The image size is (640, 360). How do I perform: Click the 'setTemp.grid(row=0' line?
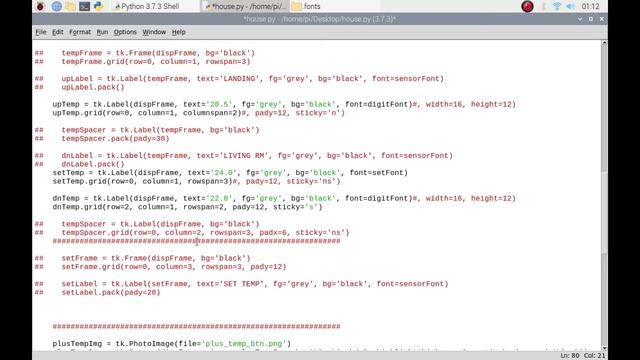tap(196, 181)
